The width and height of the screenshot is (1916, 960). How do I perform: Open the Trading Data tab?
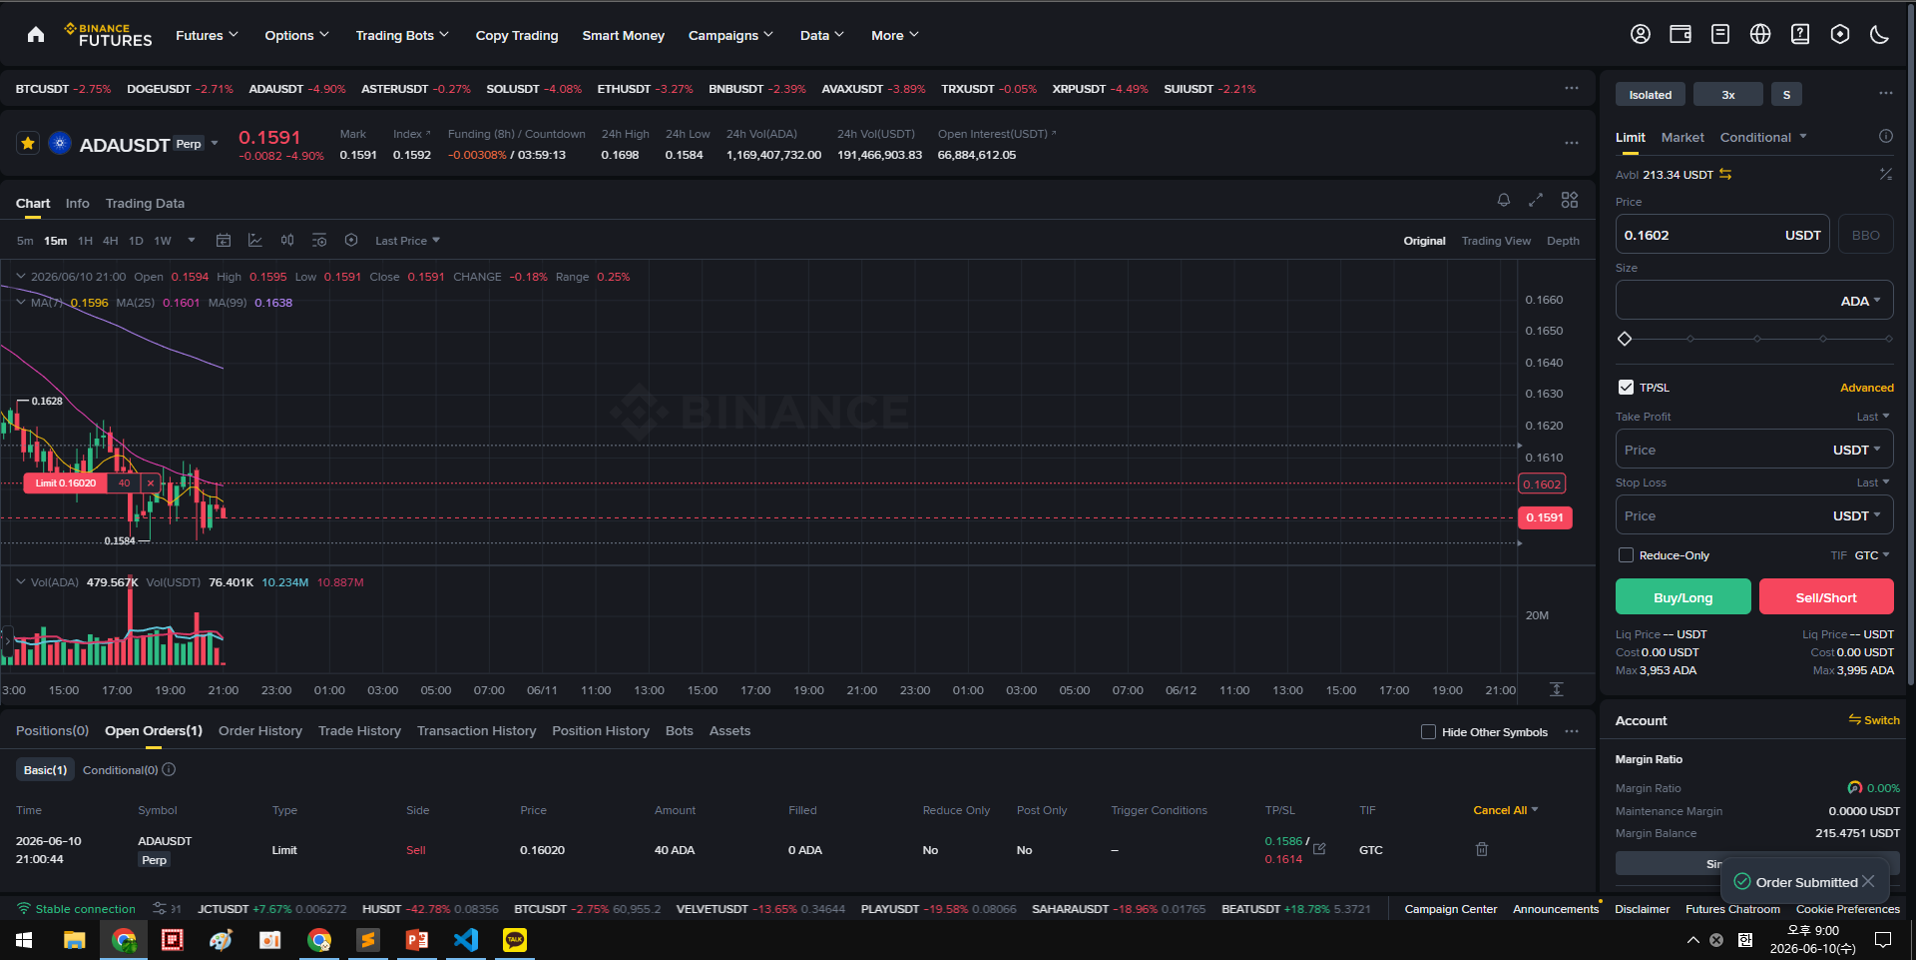pyautogui.click(x=145, y=203)
